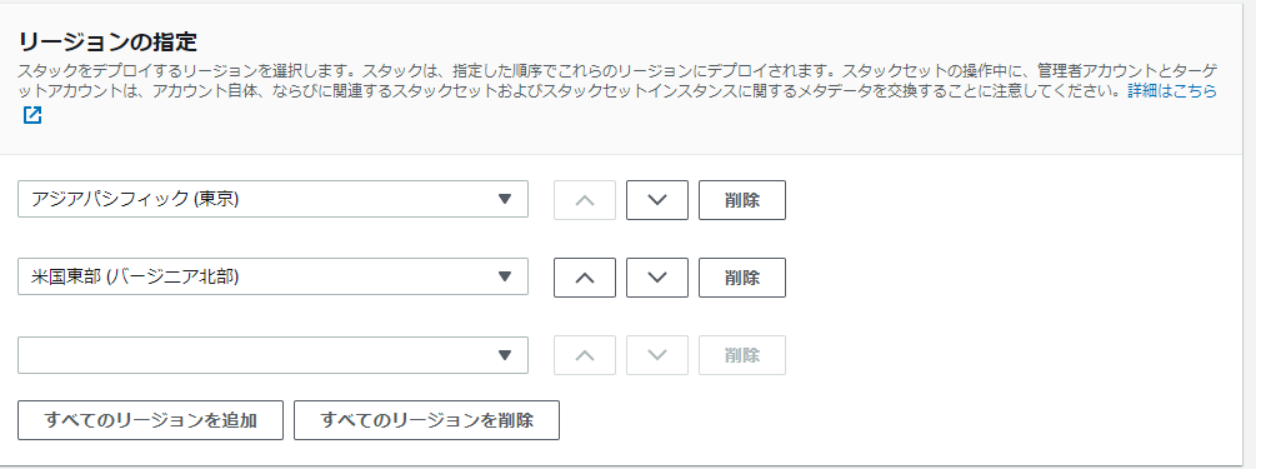Click the dropdown arrow of the Tokyo selector

click(505, 199)
